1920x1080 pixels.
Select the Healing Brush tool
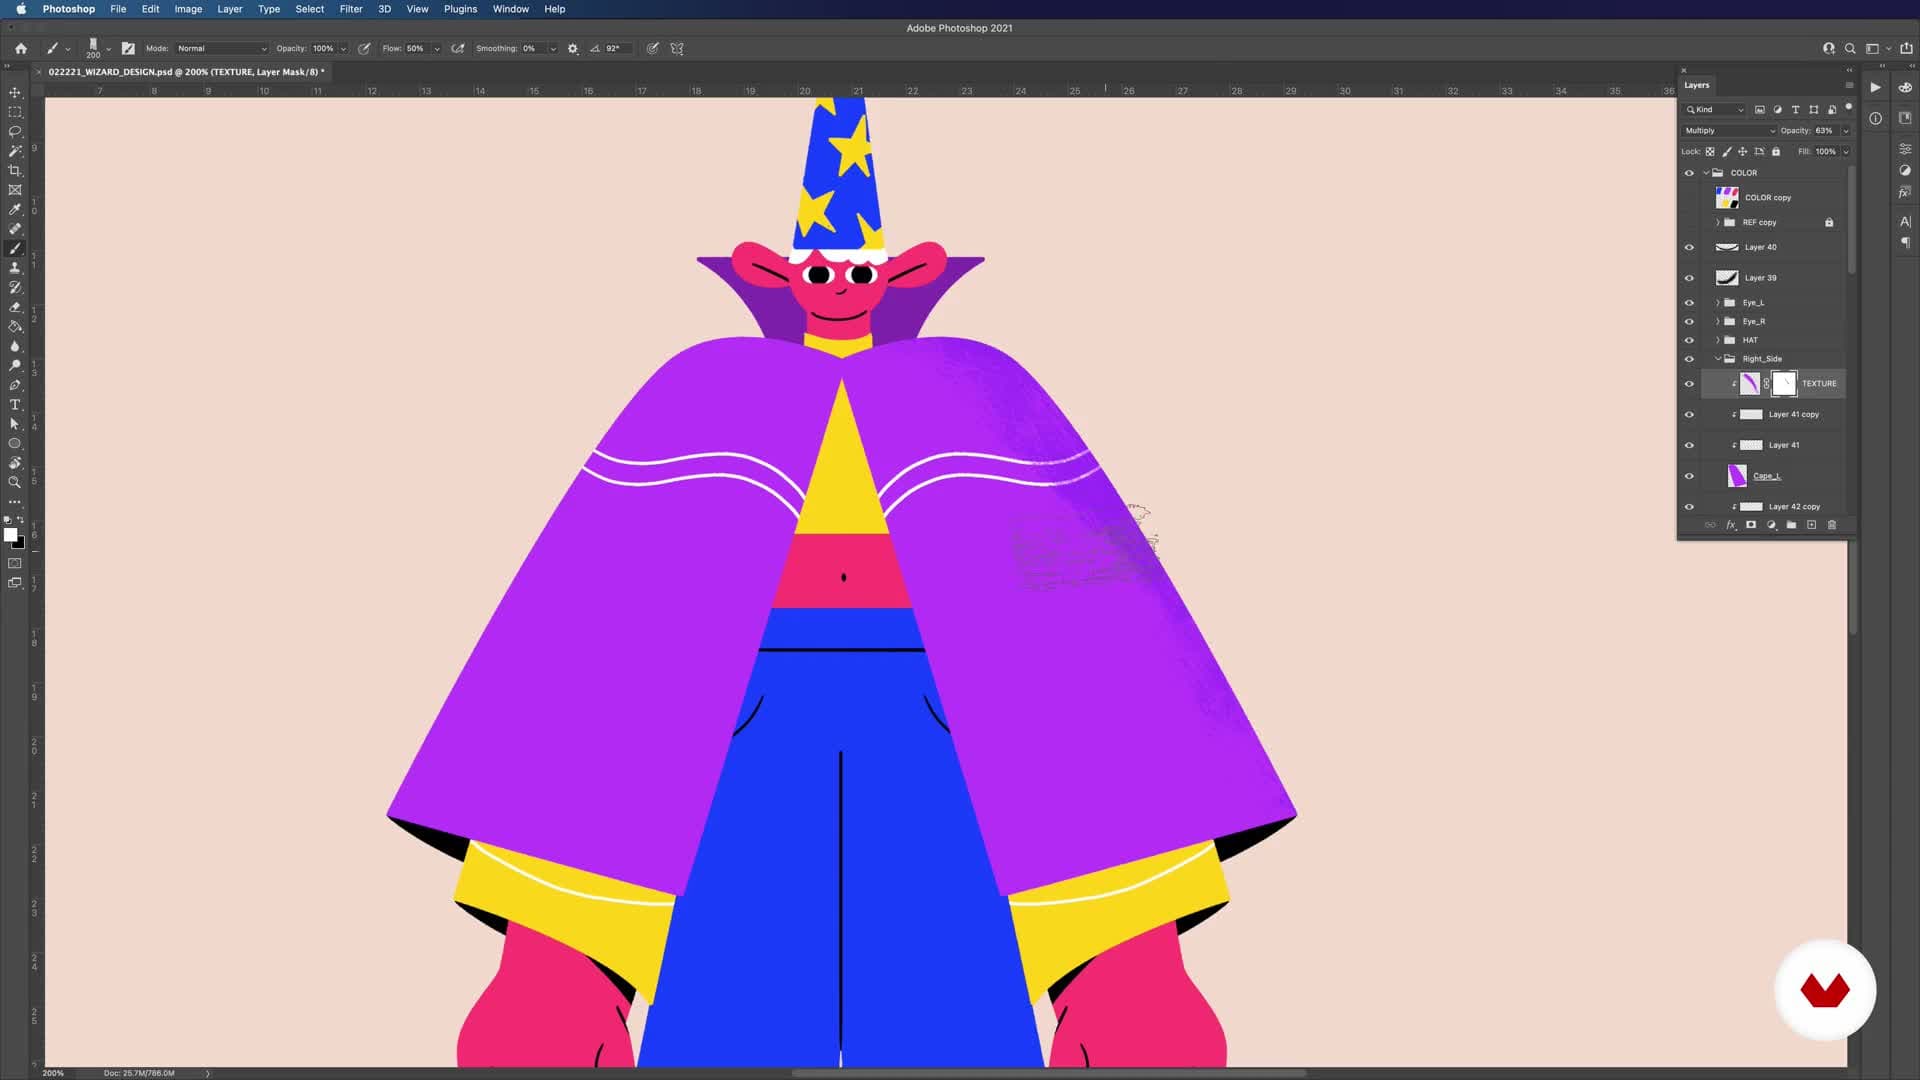point(15,229)
